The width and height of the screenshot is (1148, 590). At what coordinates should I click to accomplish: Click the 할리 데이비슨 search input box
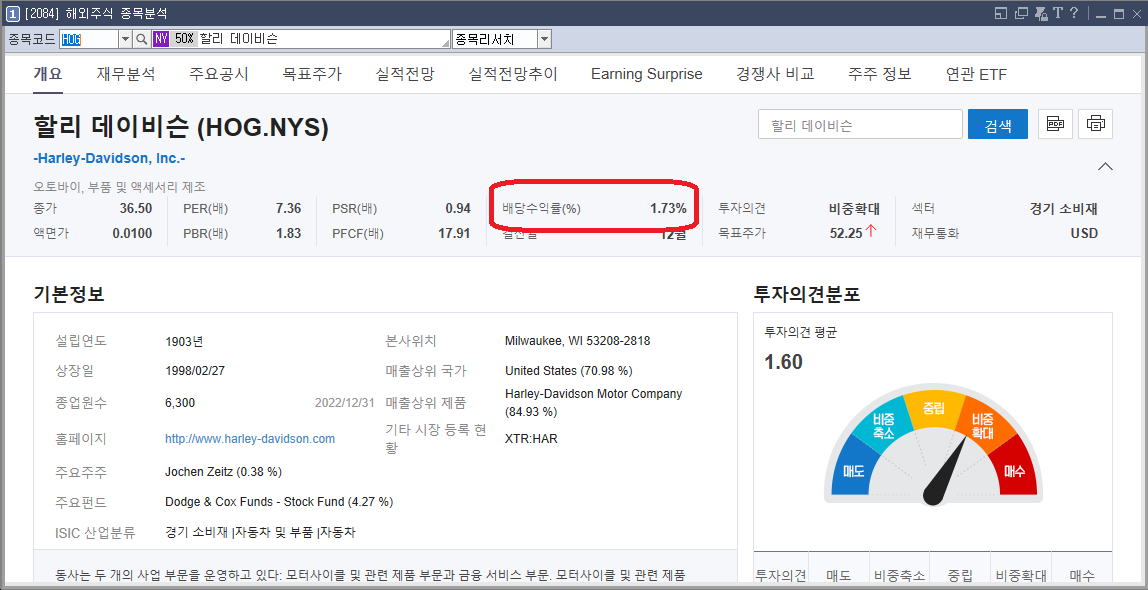pos(860,124)
